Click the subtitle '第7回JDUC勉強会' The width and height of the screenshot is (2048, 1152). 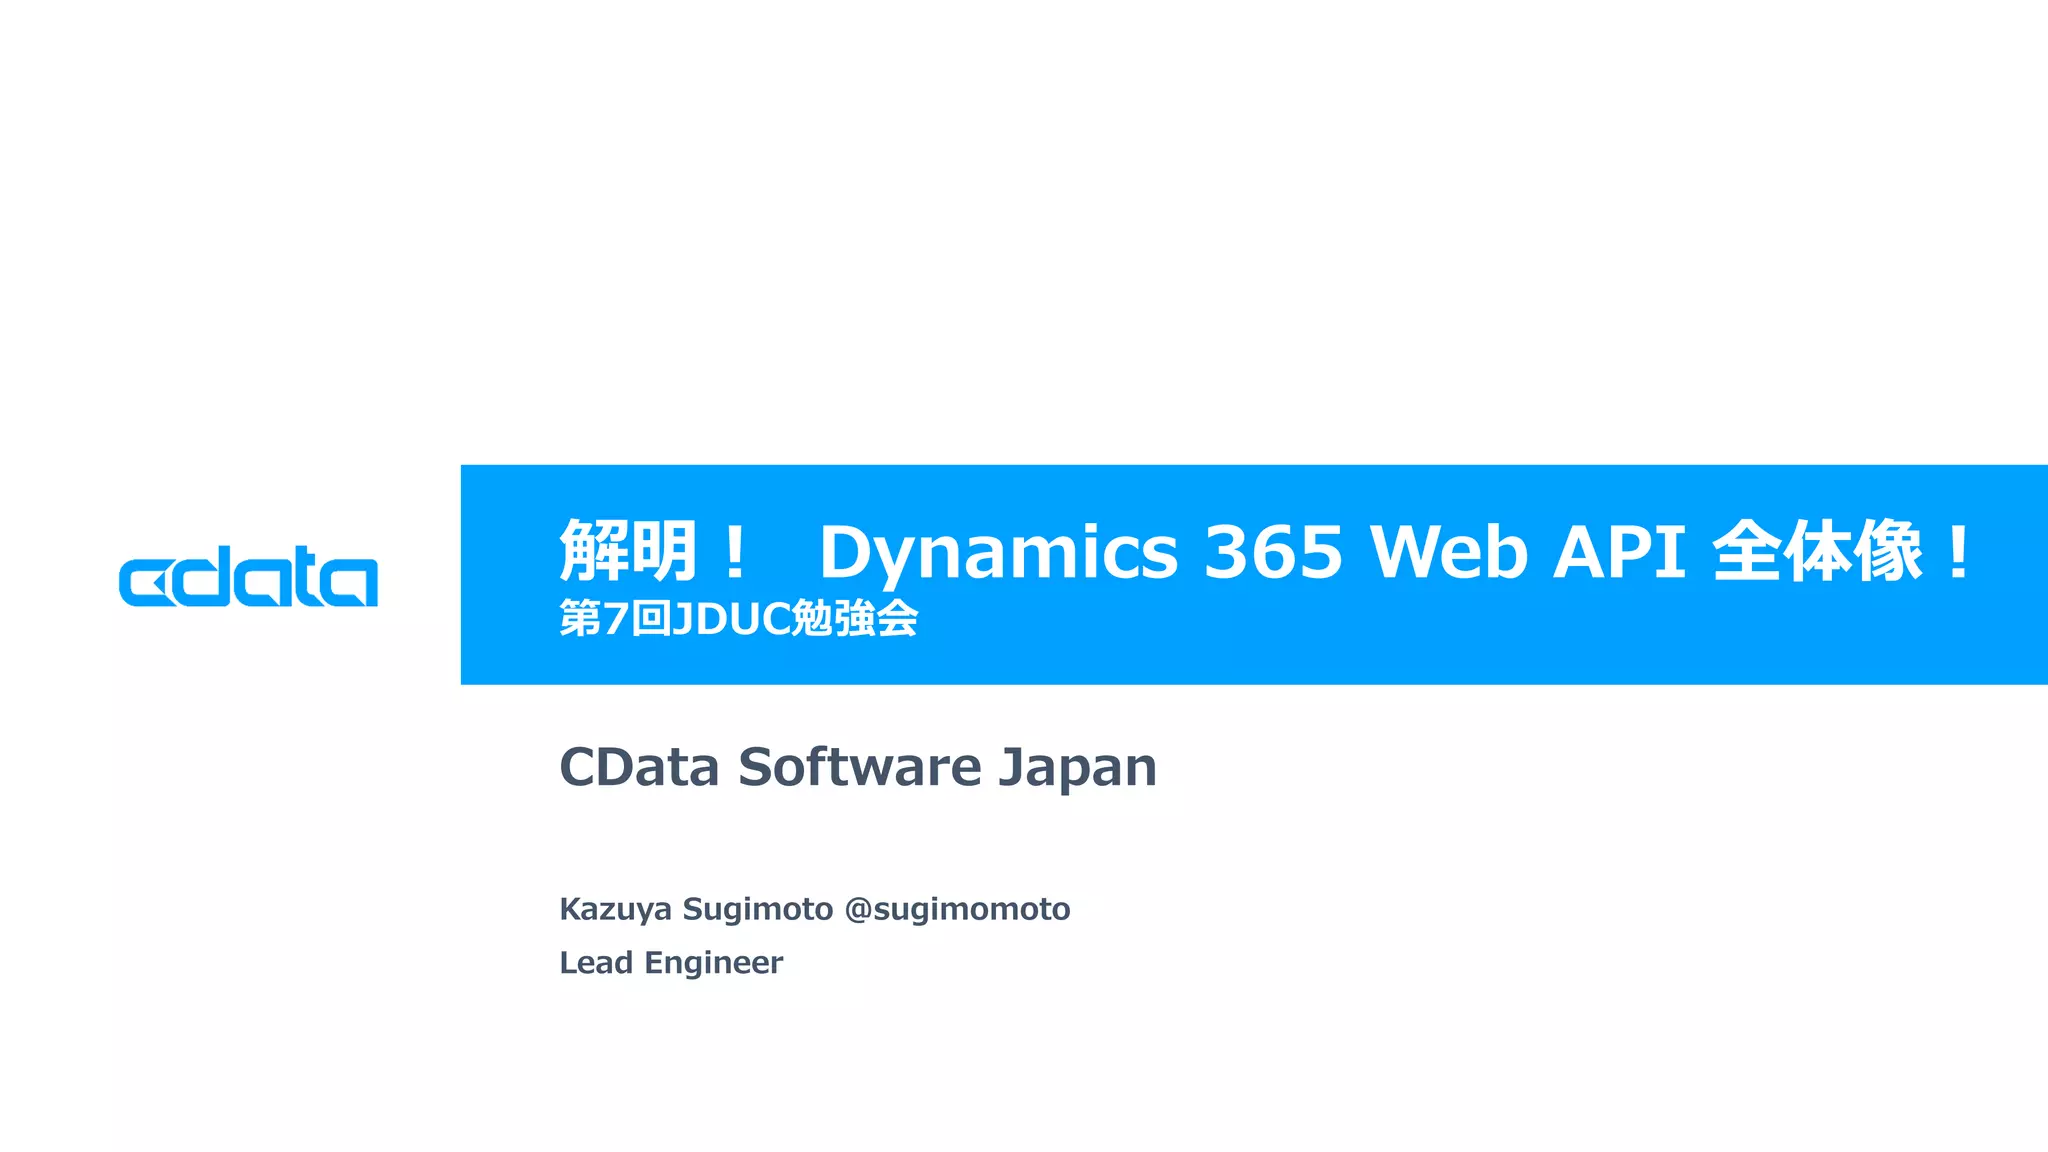pos(739,619)
